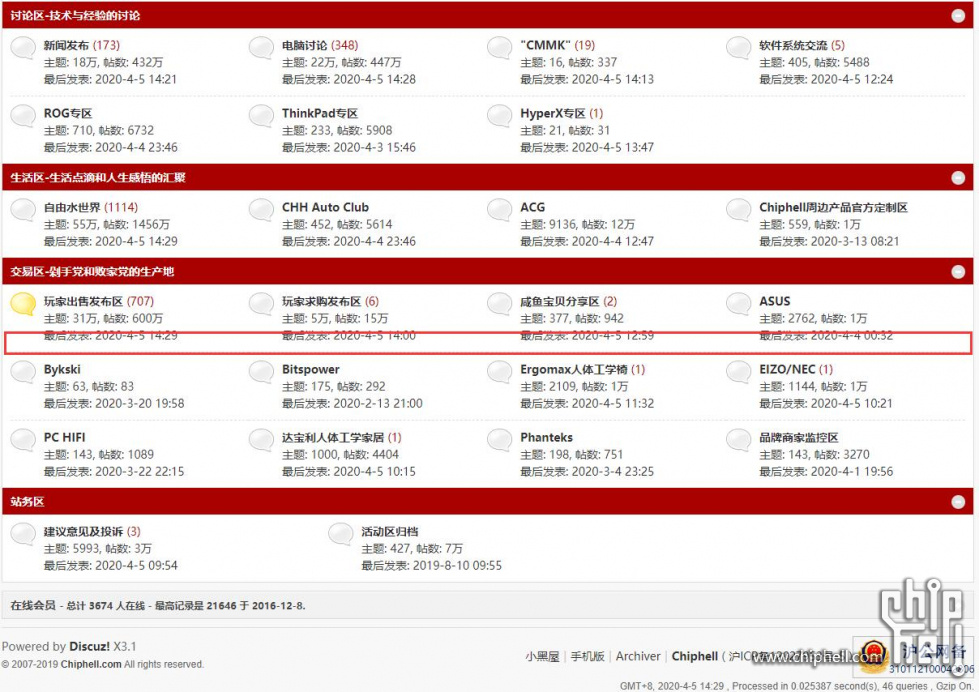Open the 电脑讨论 forum

point(305,46)
